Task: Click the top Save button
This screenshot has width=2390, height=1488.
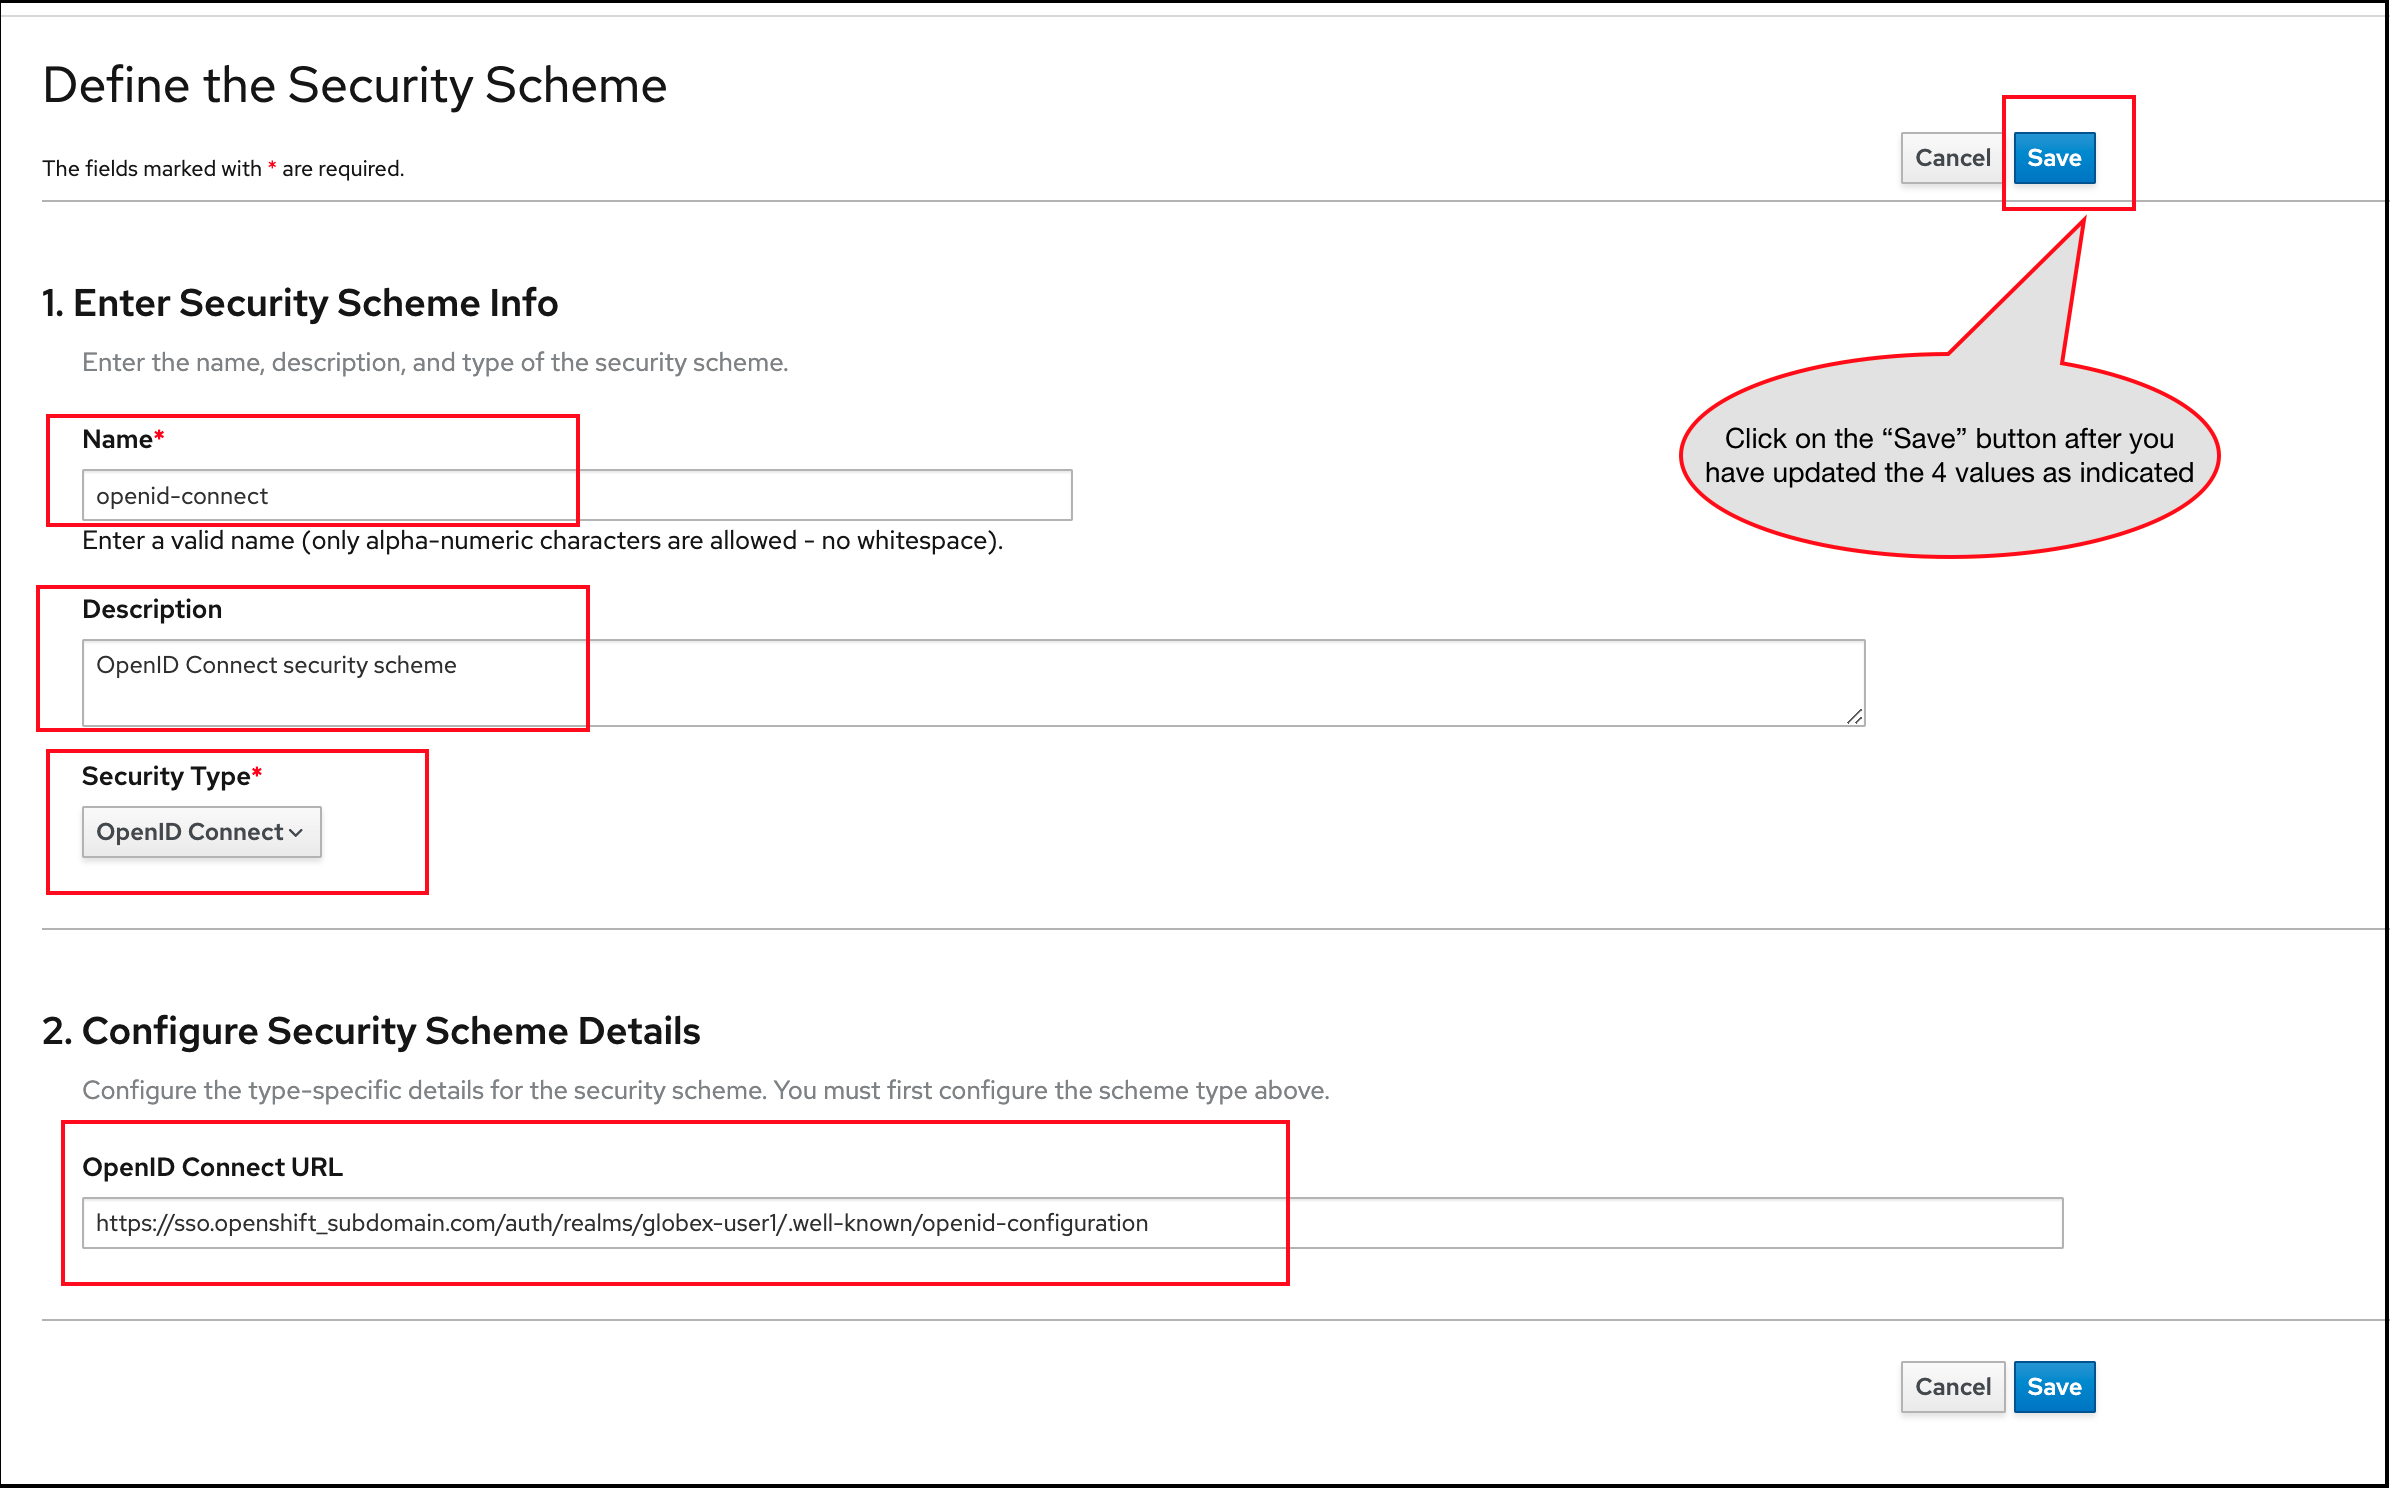Action: tap(2054, 158)
